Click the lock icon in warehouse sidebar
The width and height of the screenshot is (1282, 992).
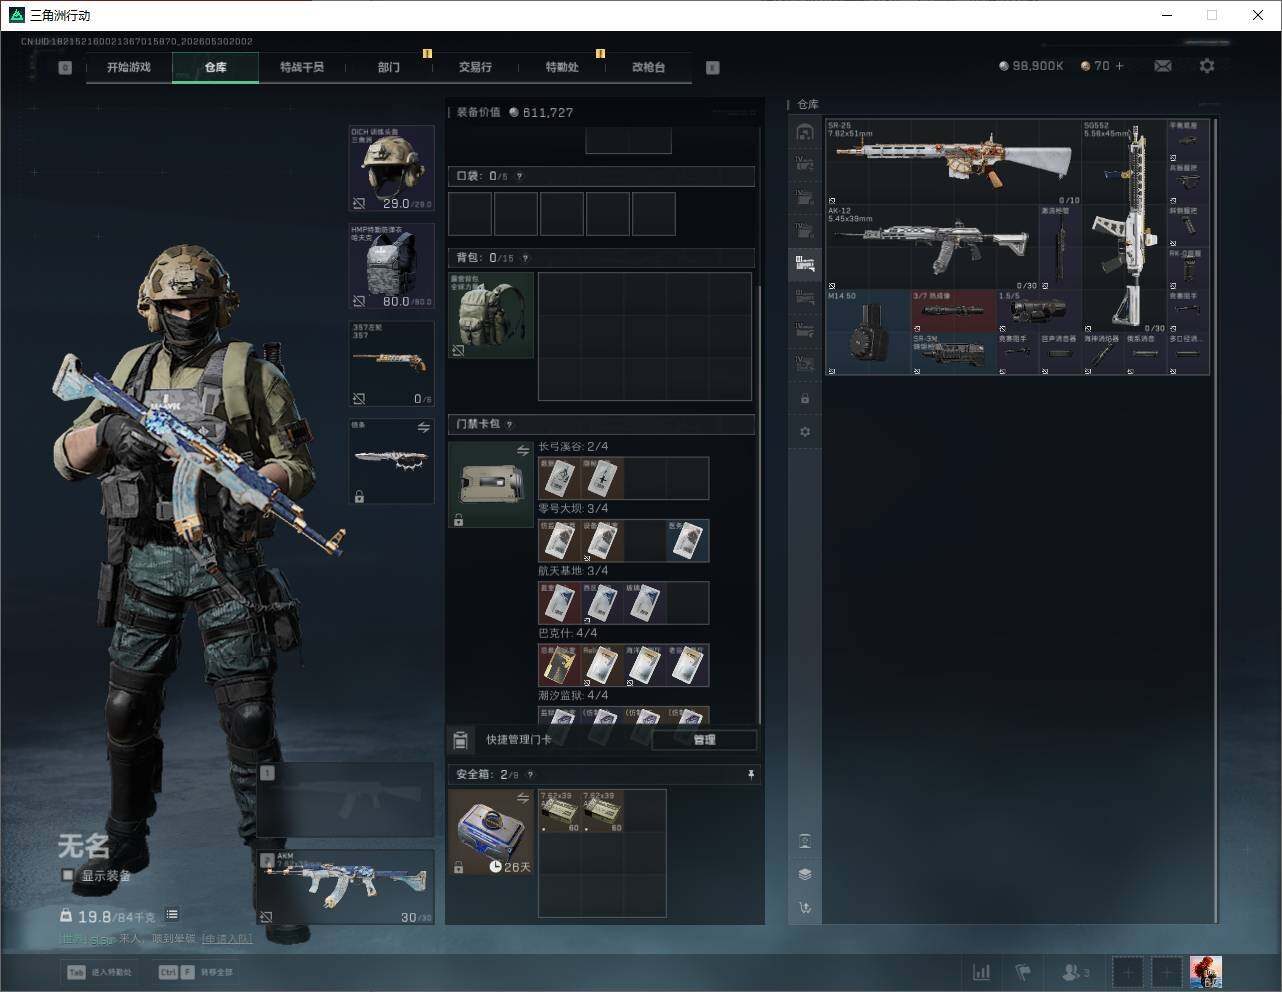[x=805, y=399]
